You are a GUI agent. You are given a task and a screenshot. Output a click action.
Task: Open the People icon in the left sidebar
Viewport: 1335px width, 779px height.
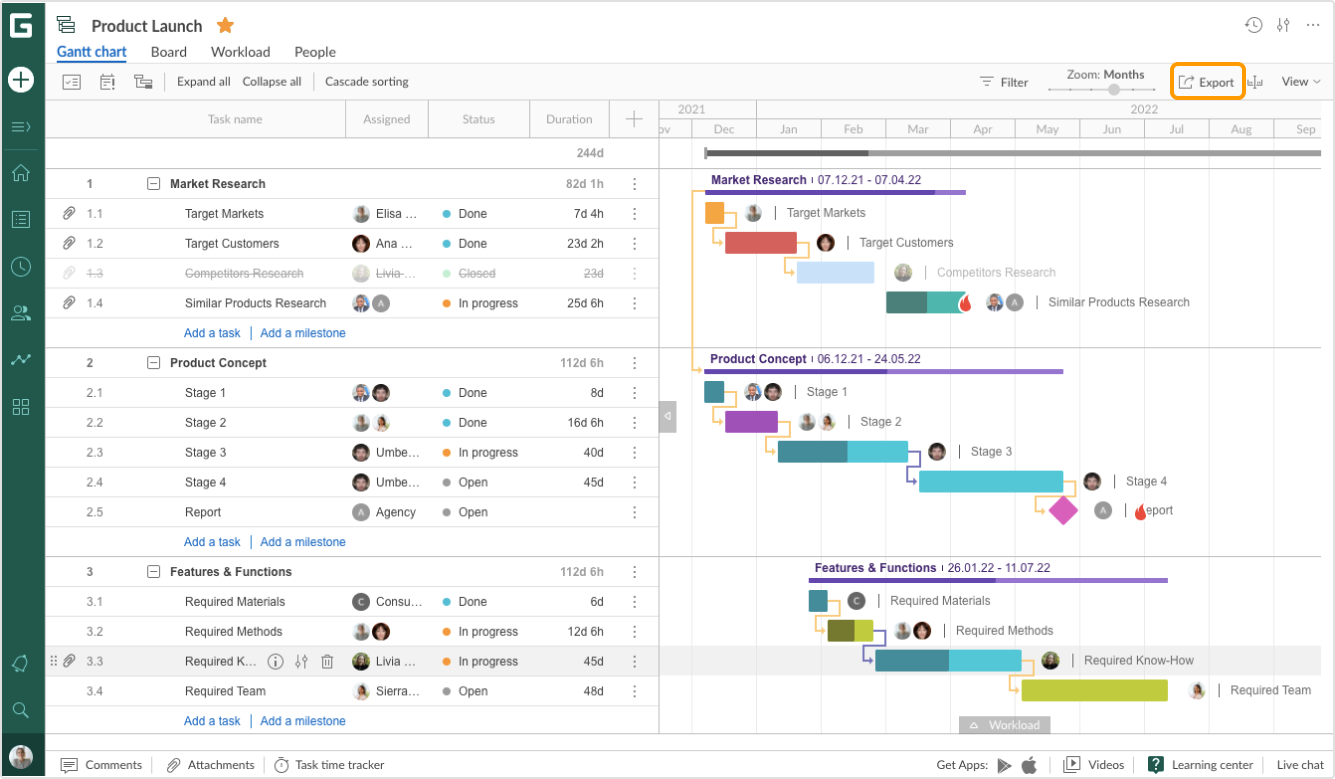click(21, 313)
